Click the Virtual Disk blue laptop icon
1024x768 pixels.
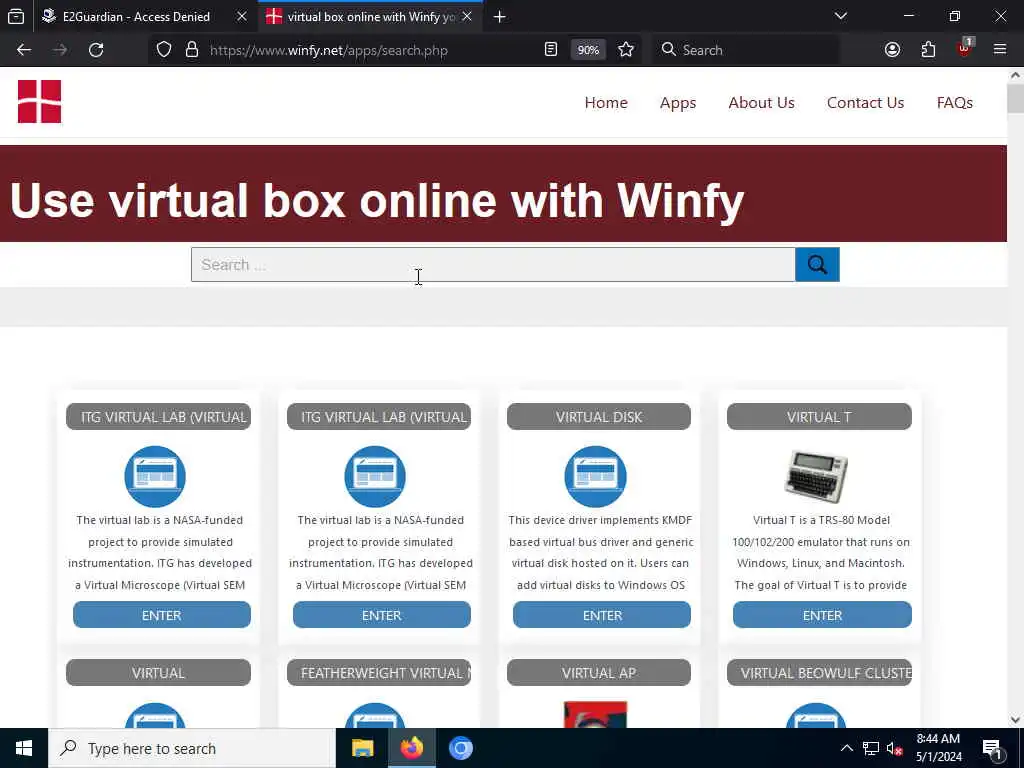click(x=595, y=477)
